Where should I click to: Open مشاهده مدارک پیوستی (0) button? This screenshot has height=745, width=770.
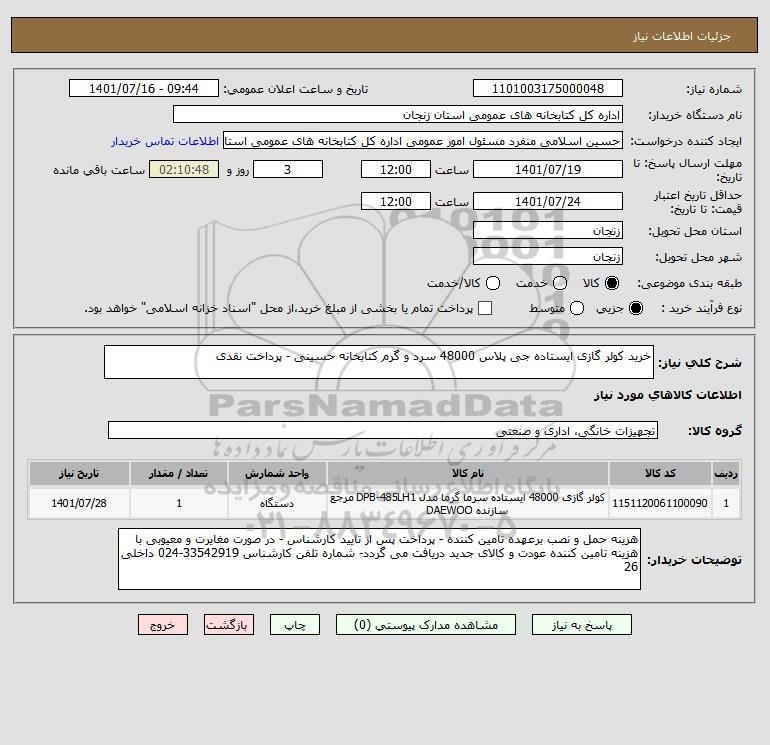click(x=426, y=625)
